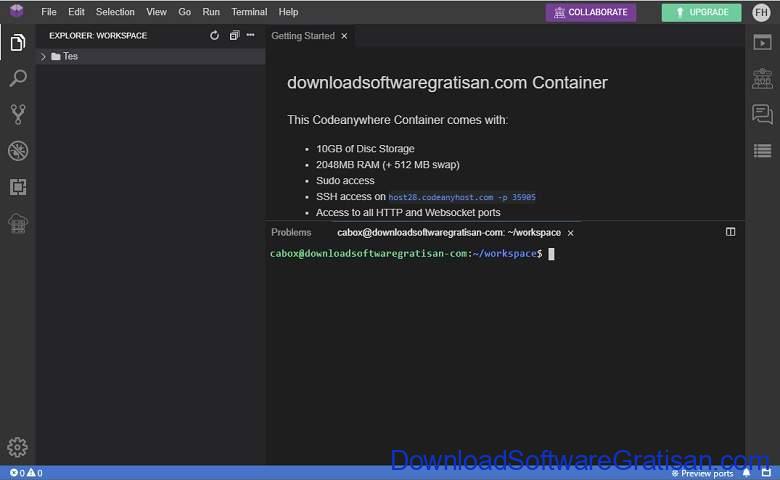
Task: Show errors count in status bar
Action: pyautogui.click(x=17, y=473)
